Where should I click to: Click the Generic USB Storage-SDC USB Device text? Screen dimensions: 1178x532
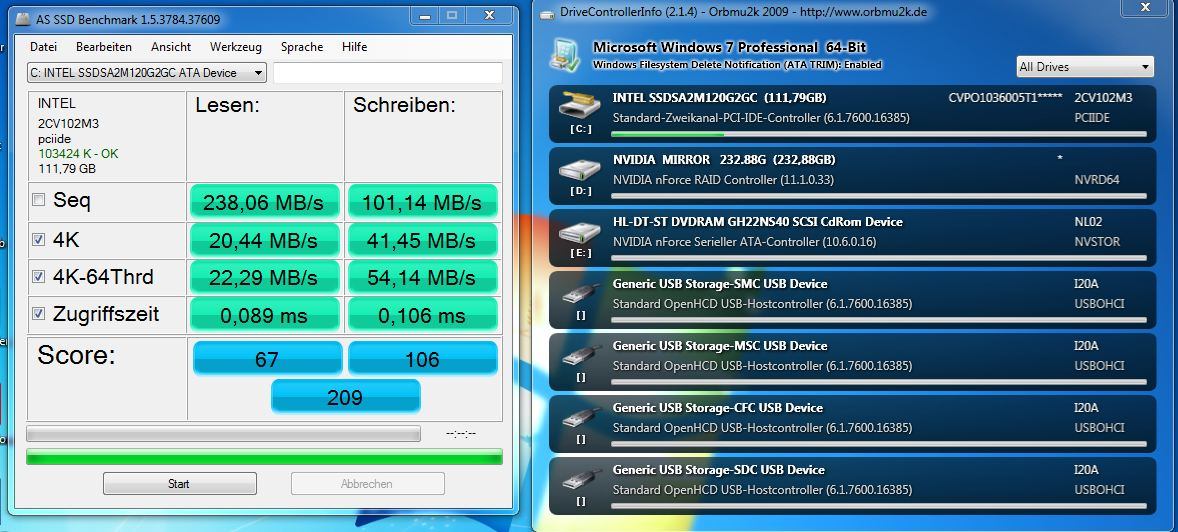(718, 470)
